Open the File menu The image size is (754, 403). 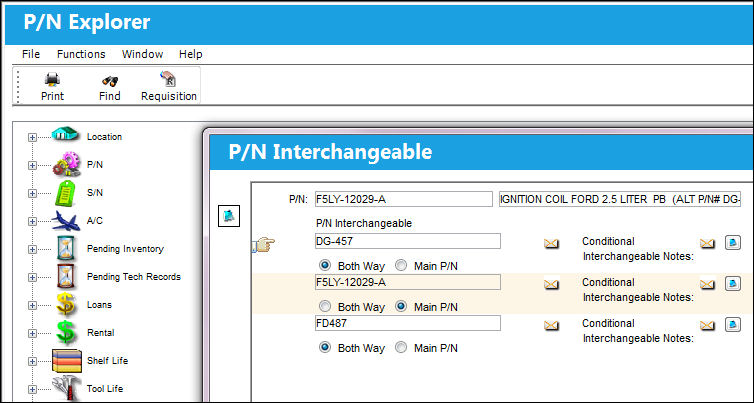coord(31,54)
